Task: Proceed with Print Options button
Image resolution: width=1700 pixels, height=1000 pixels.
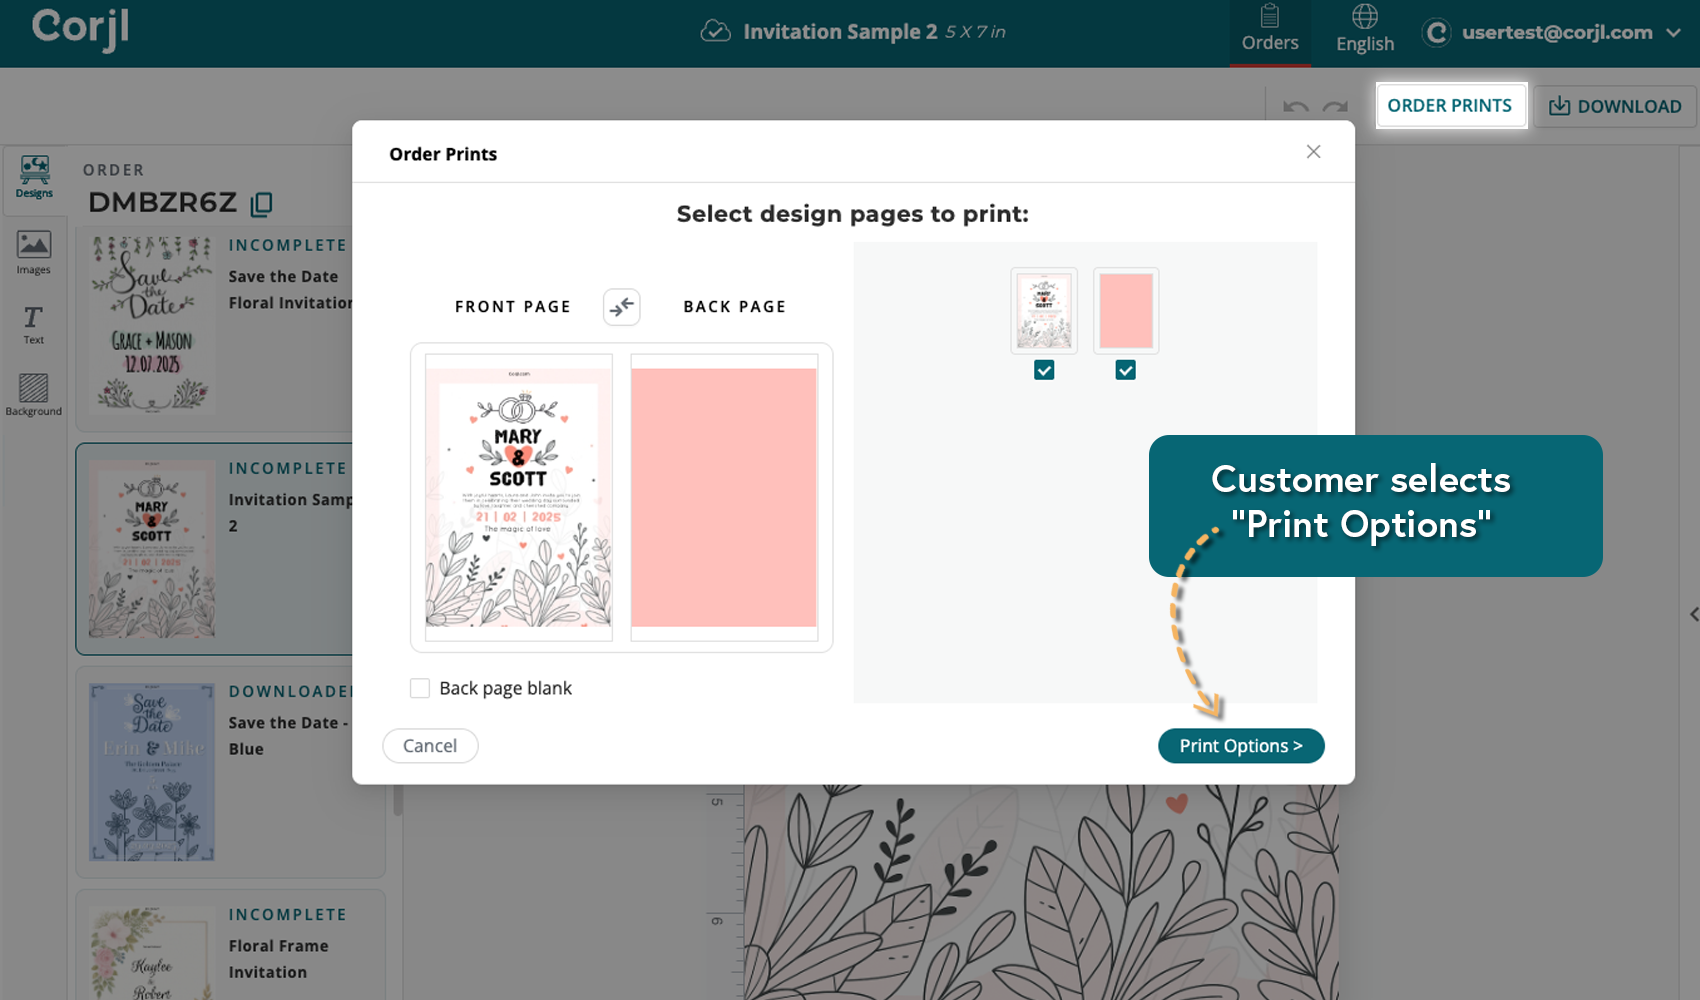Action: point(1241,746)
